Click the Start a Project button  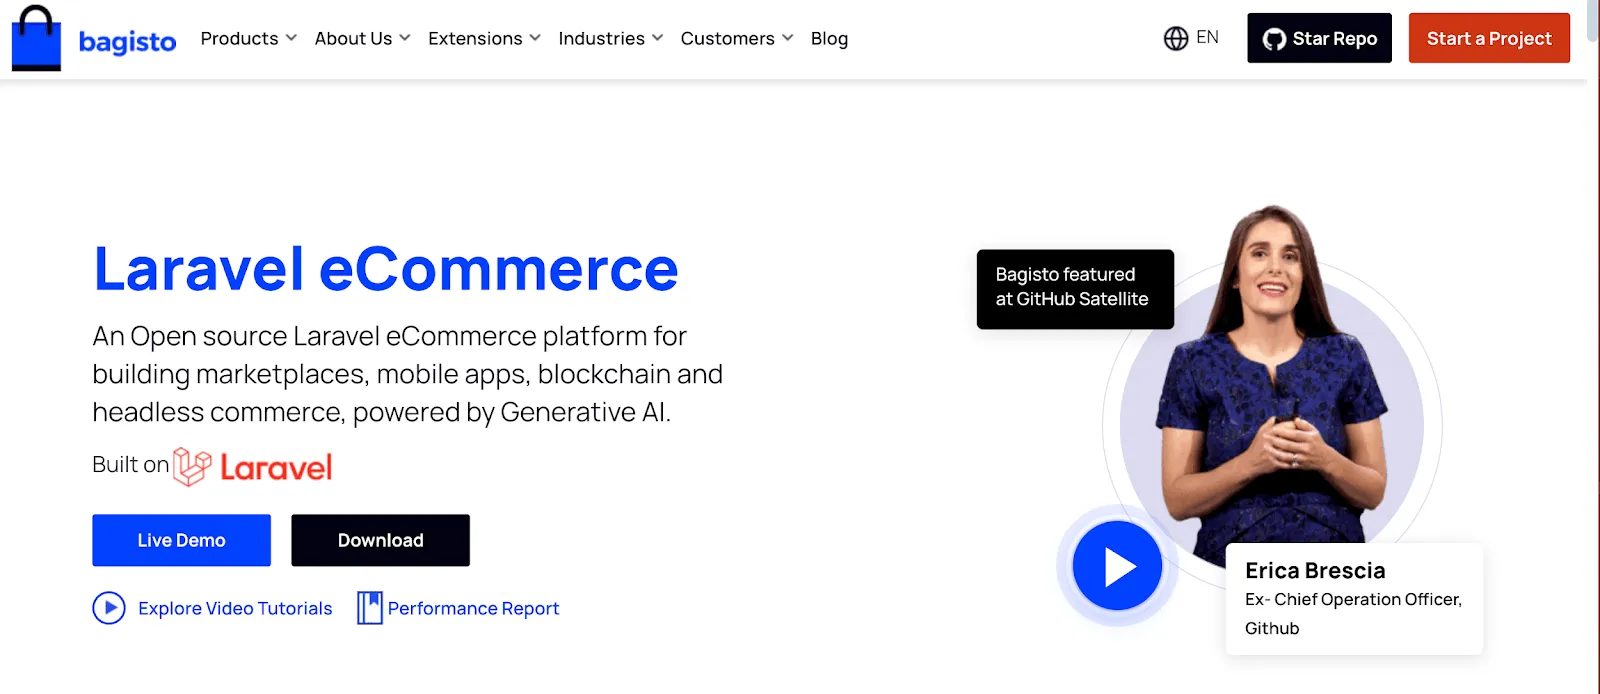tap(1489, 38)
